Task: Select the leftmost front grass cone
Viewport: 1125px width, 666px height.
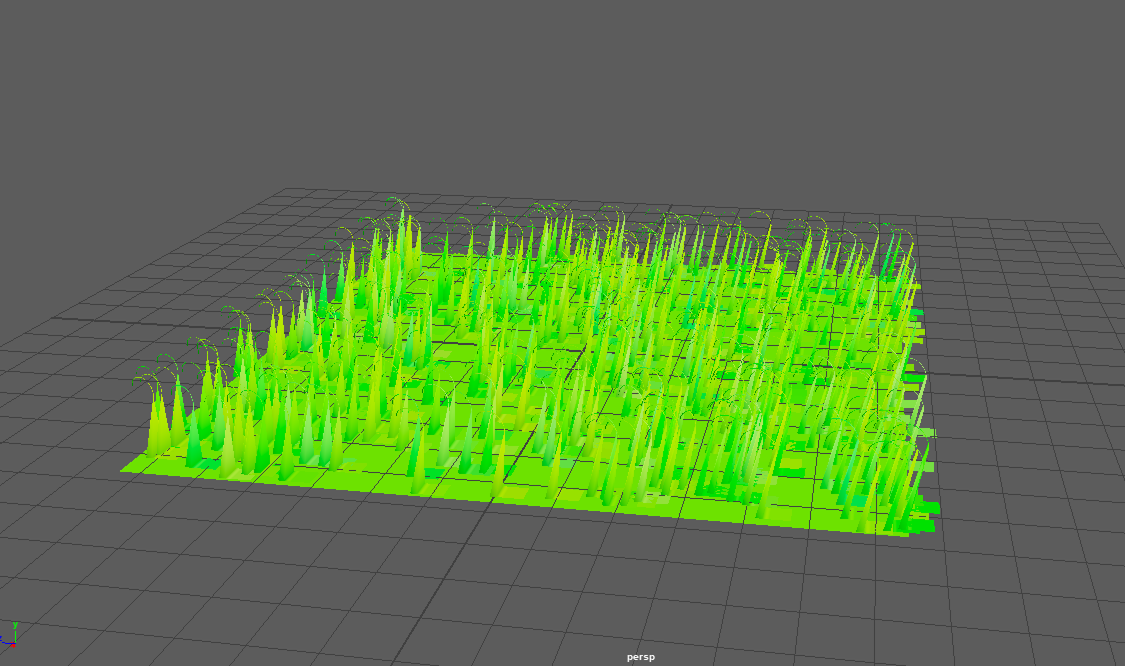Action: pos(157,425)
